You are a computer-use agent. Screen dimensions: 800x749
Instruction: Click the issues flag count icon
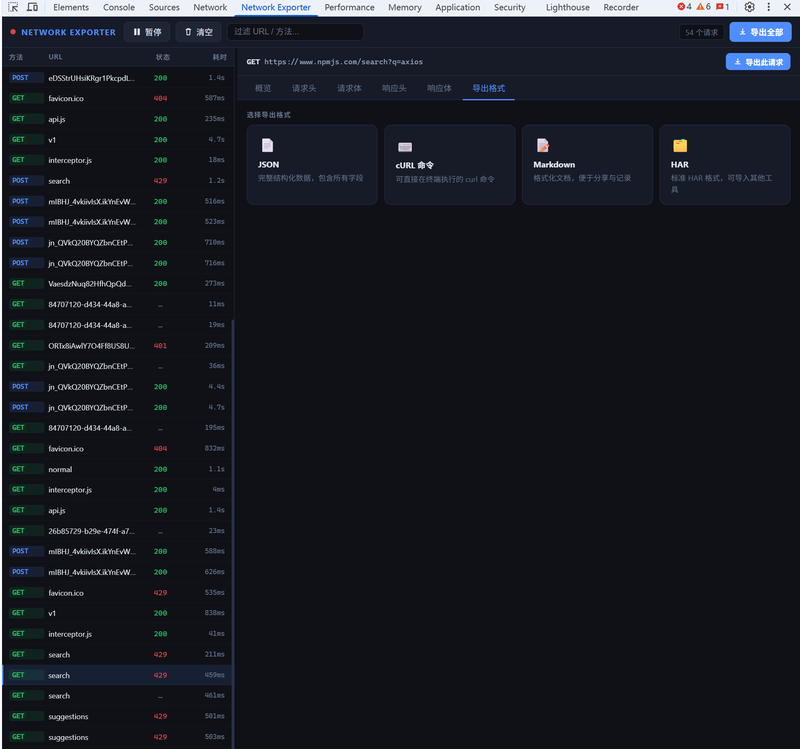coord(722,7)
